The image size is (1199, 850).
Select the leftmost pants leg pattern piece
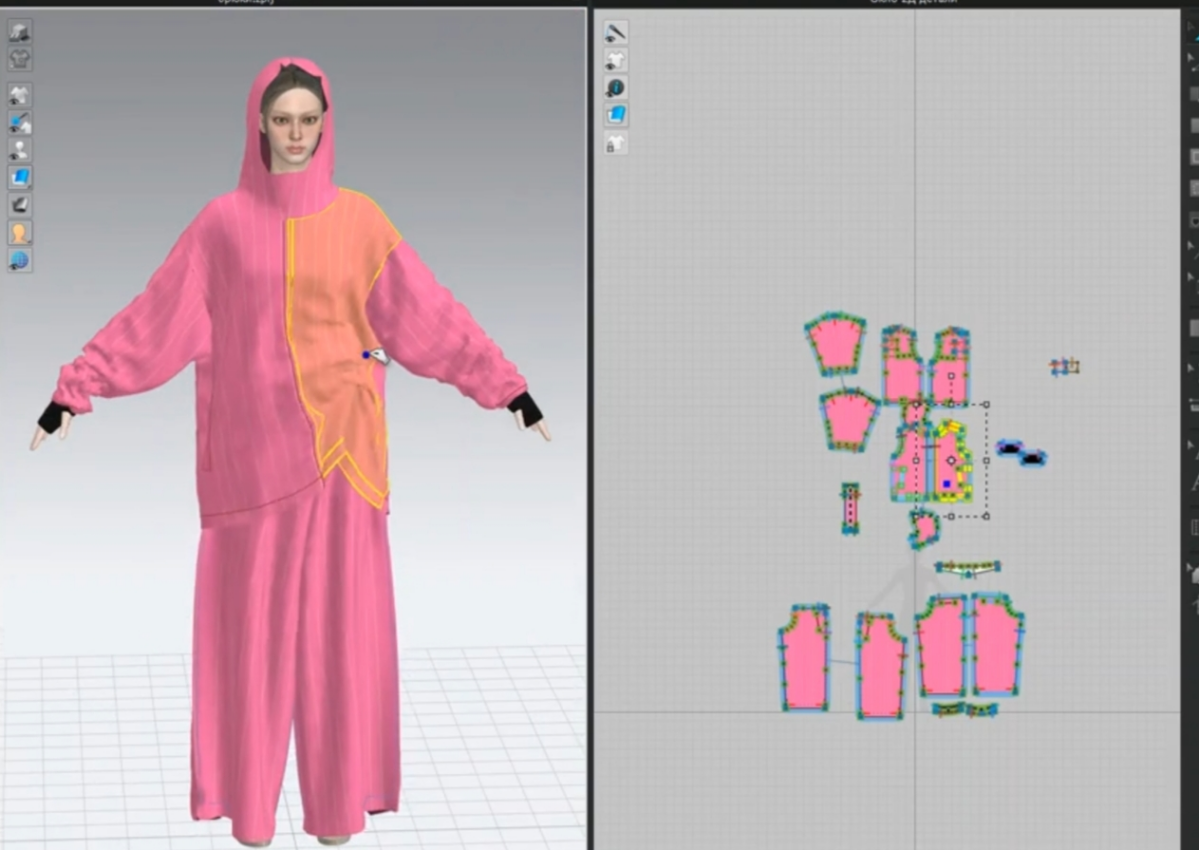(805, 658)
